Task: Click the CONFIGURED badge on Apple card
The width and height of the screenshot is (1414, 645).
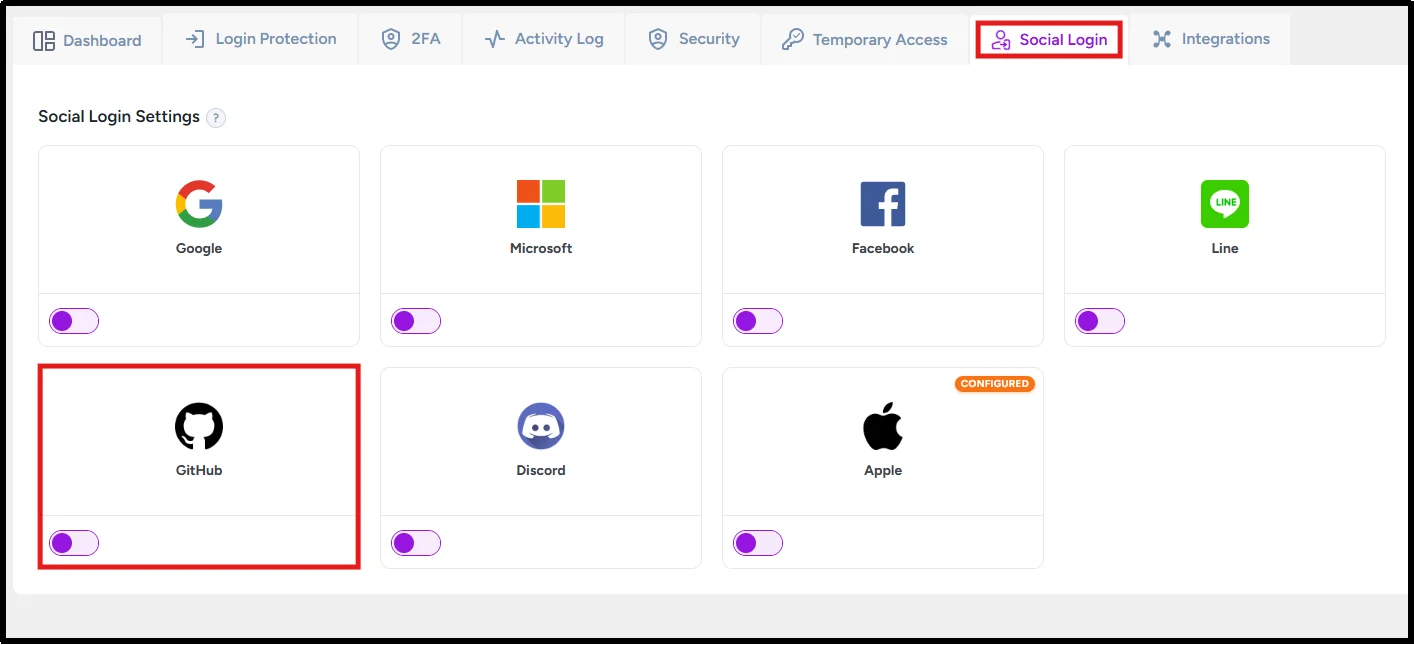Action: [x=995, y=384]
